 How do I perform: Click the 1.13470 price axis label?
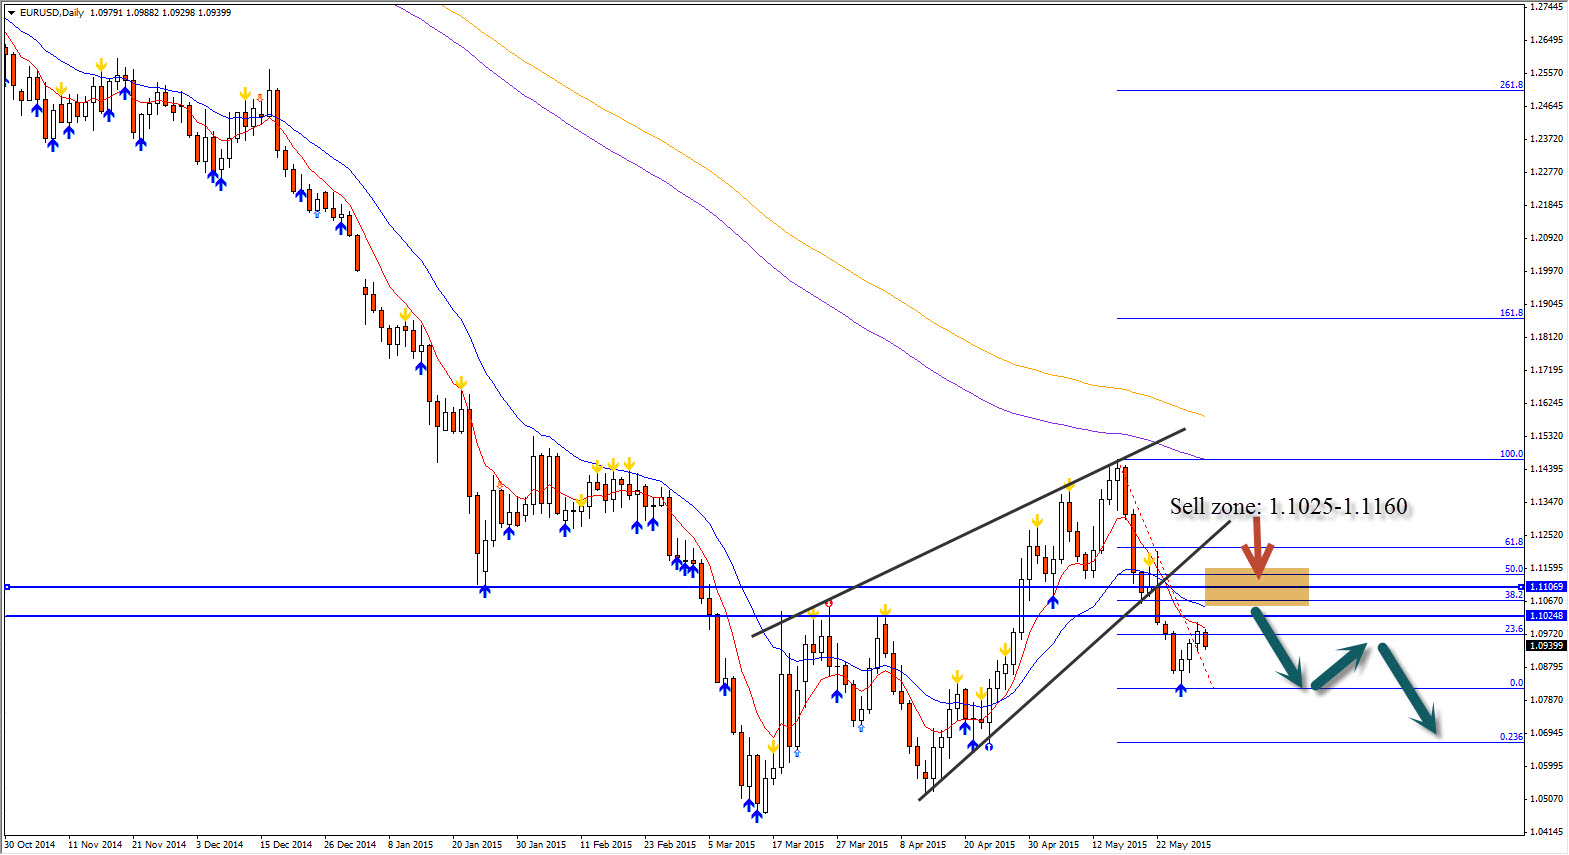1547,502
